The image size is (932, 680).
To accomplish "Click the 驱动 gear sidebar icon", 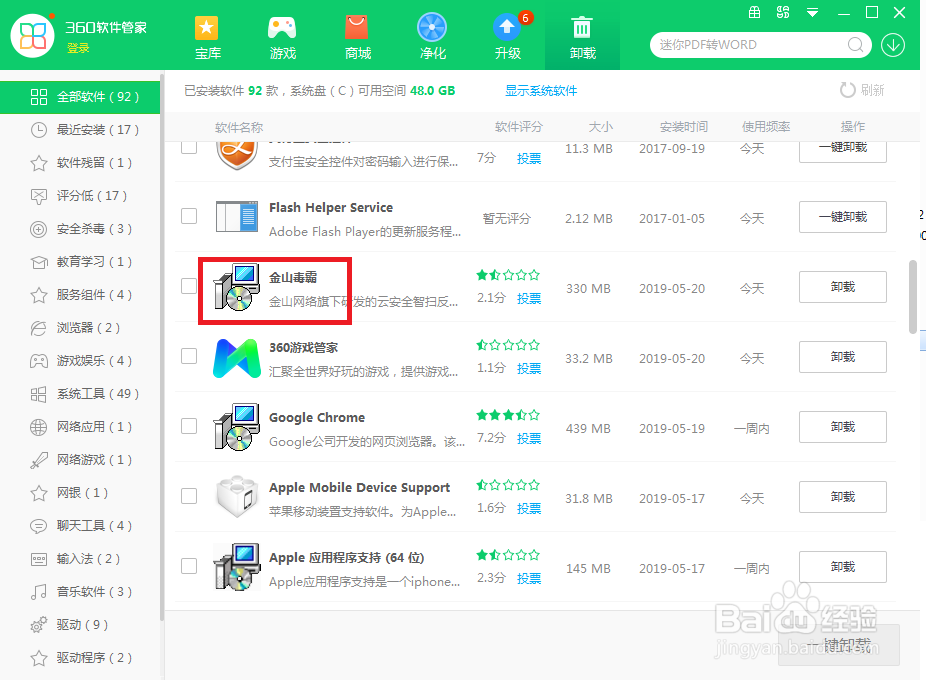I will [x=39, y=625].
